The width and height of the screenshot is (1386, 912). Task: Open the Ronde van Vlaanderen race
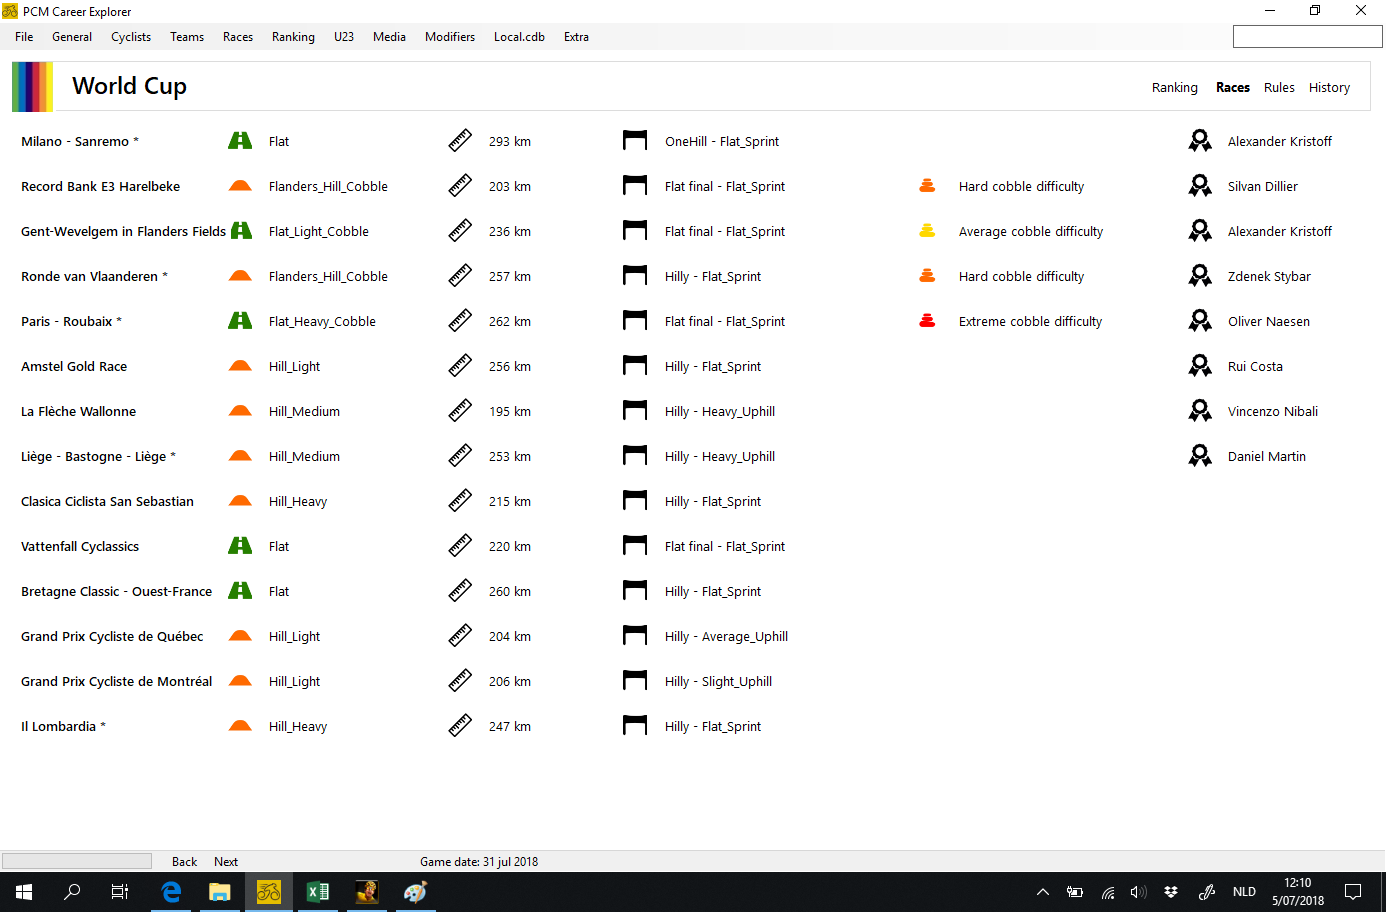89,277
